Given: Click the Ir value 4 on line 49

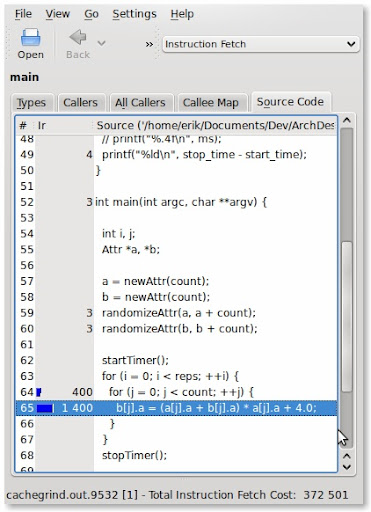Looking at the screenshot, I should click(x=89, y=155).
